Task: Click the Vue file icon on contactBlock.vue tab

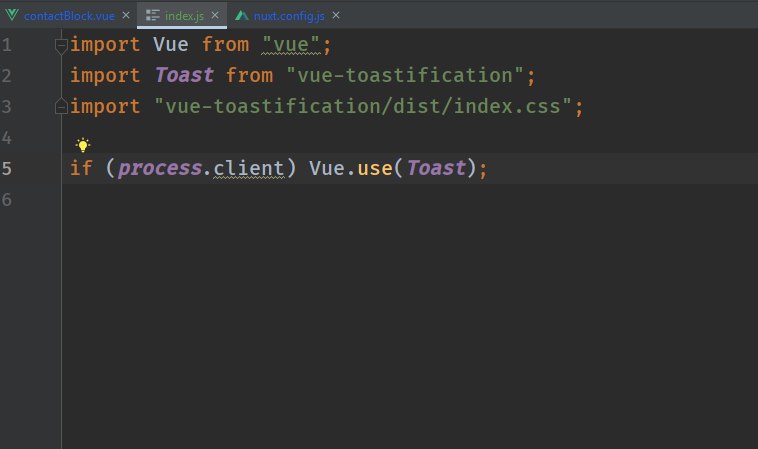Action: point(12,15)
